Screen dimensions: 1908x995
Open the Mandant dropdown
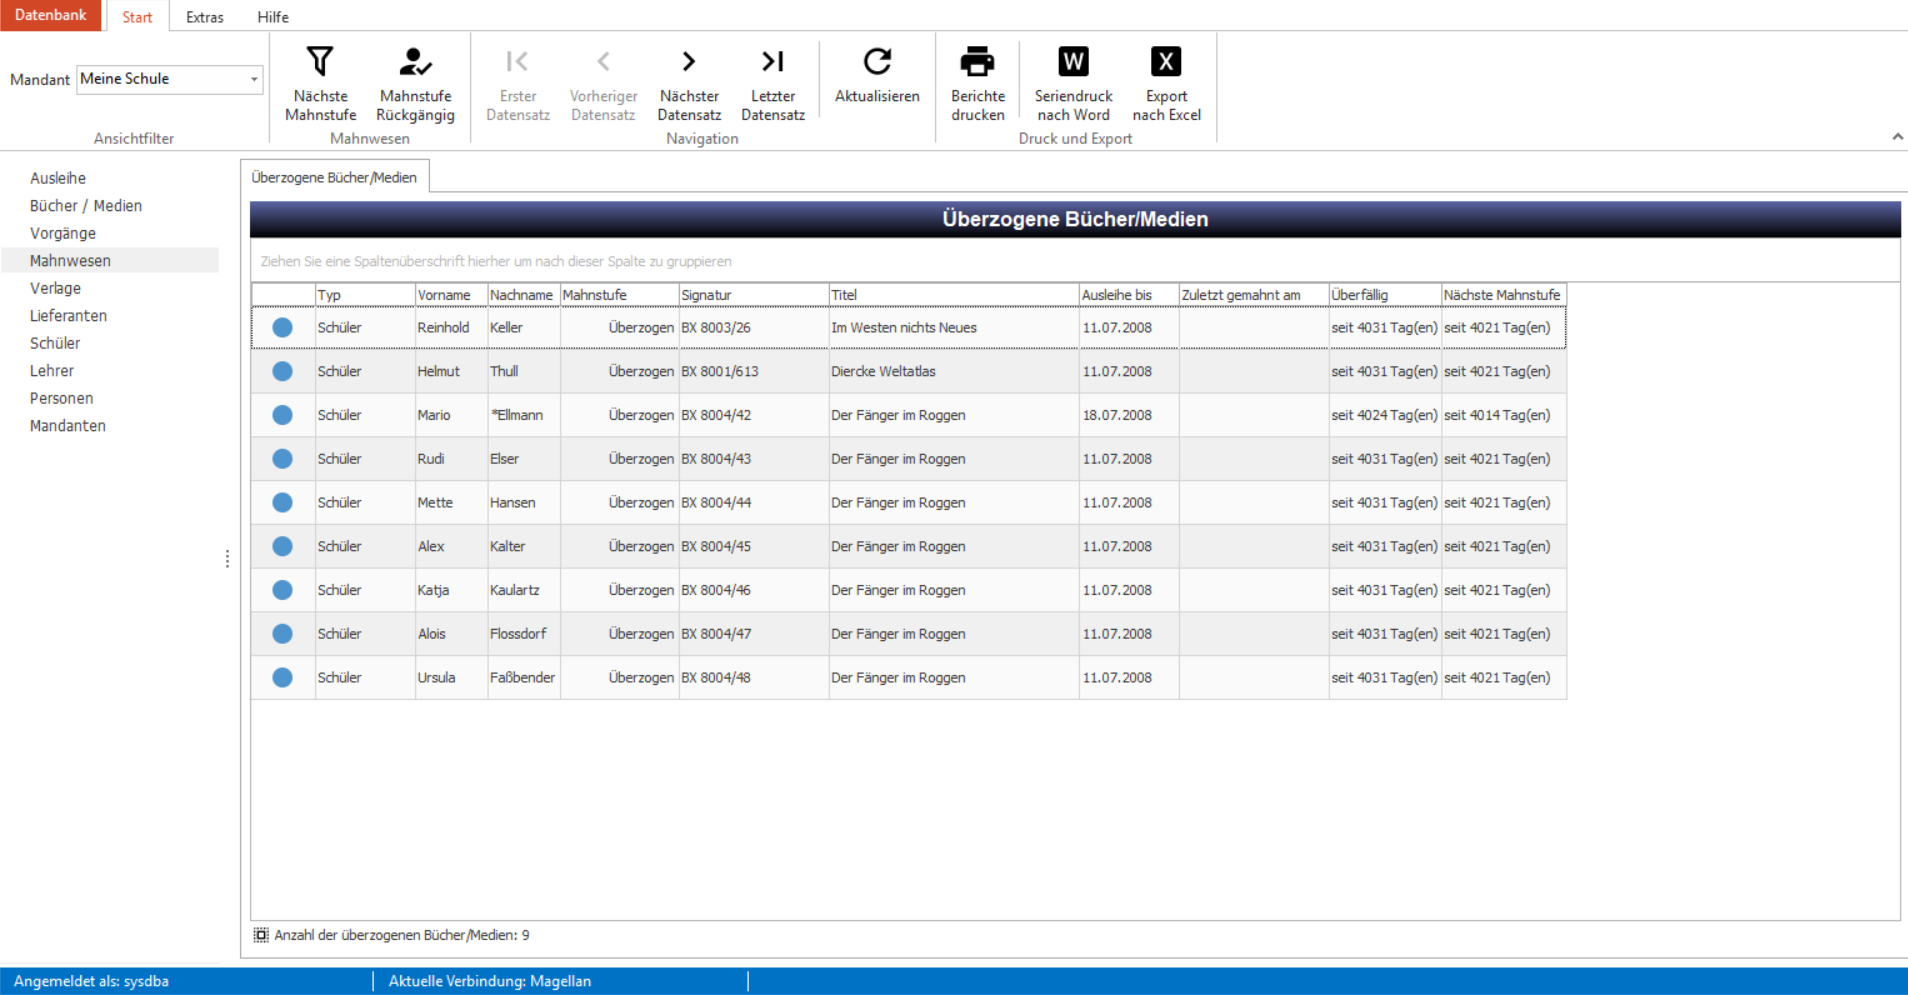[254, 79]
